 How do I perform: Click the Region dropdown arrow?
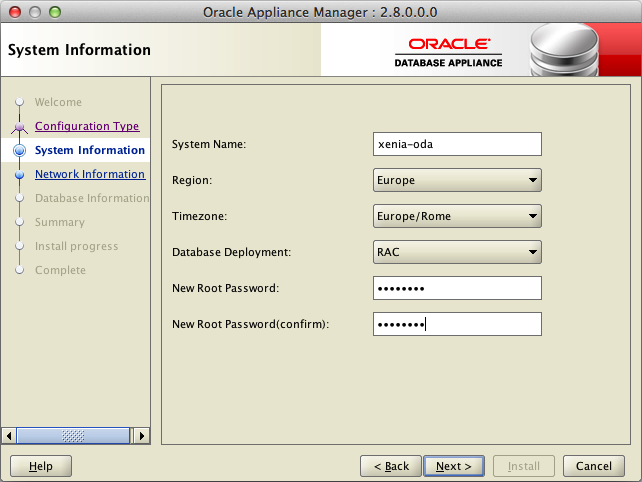click(532, 180)
